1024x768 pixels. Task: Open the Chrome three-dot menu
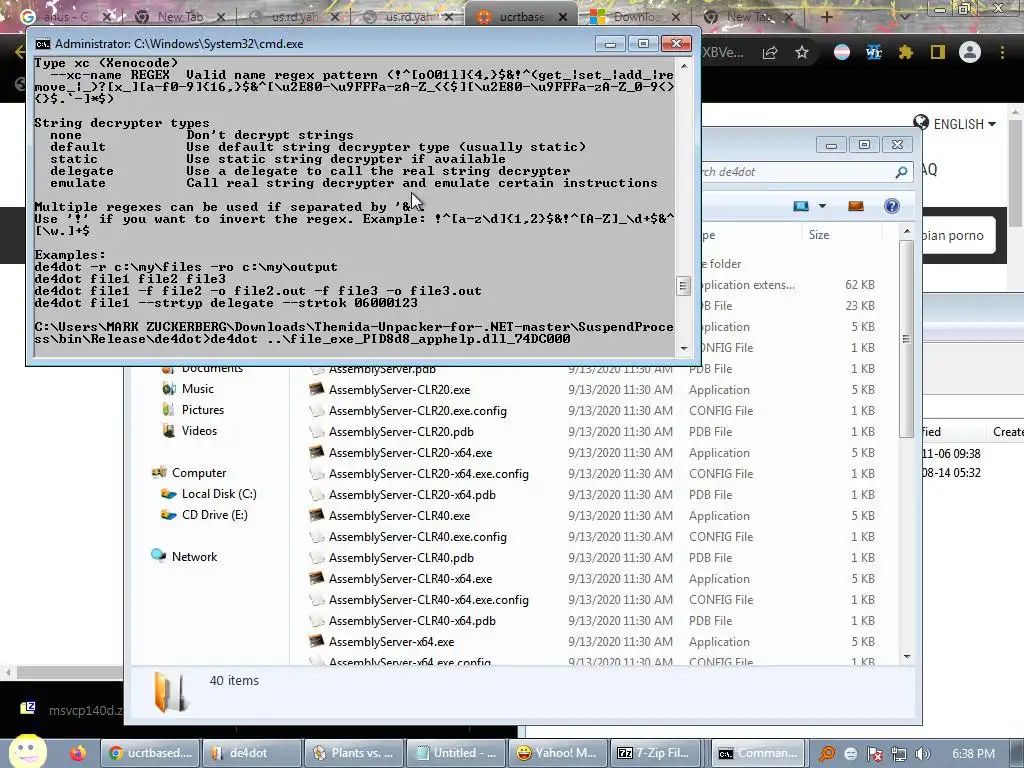[1002, 52]
